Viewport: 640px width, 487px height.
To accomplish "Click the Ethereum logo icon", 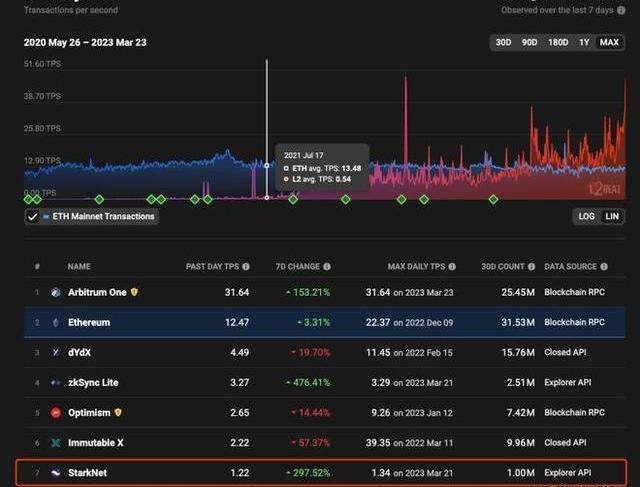I will (x=56, y=322).
